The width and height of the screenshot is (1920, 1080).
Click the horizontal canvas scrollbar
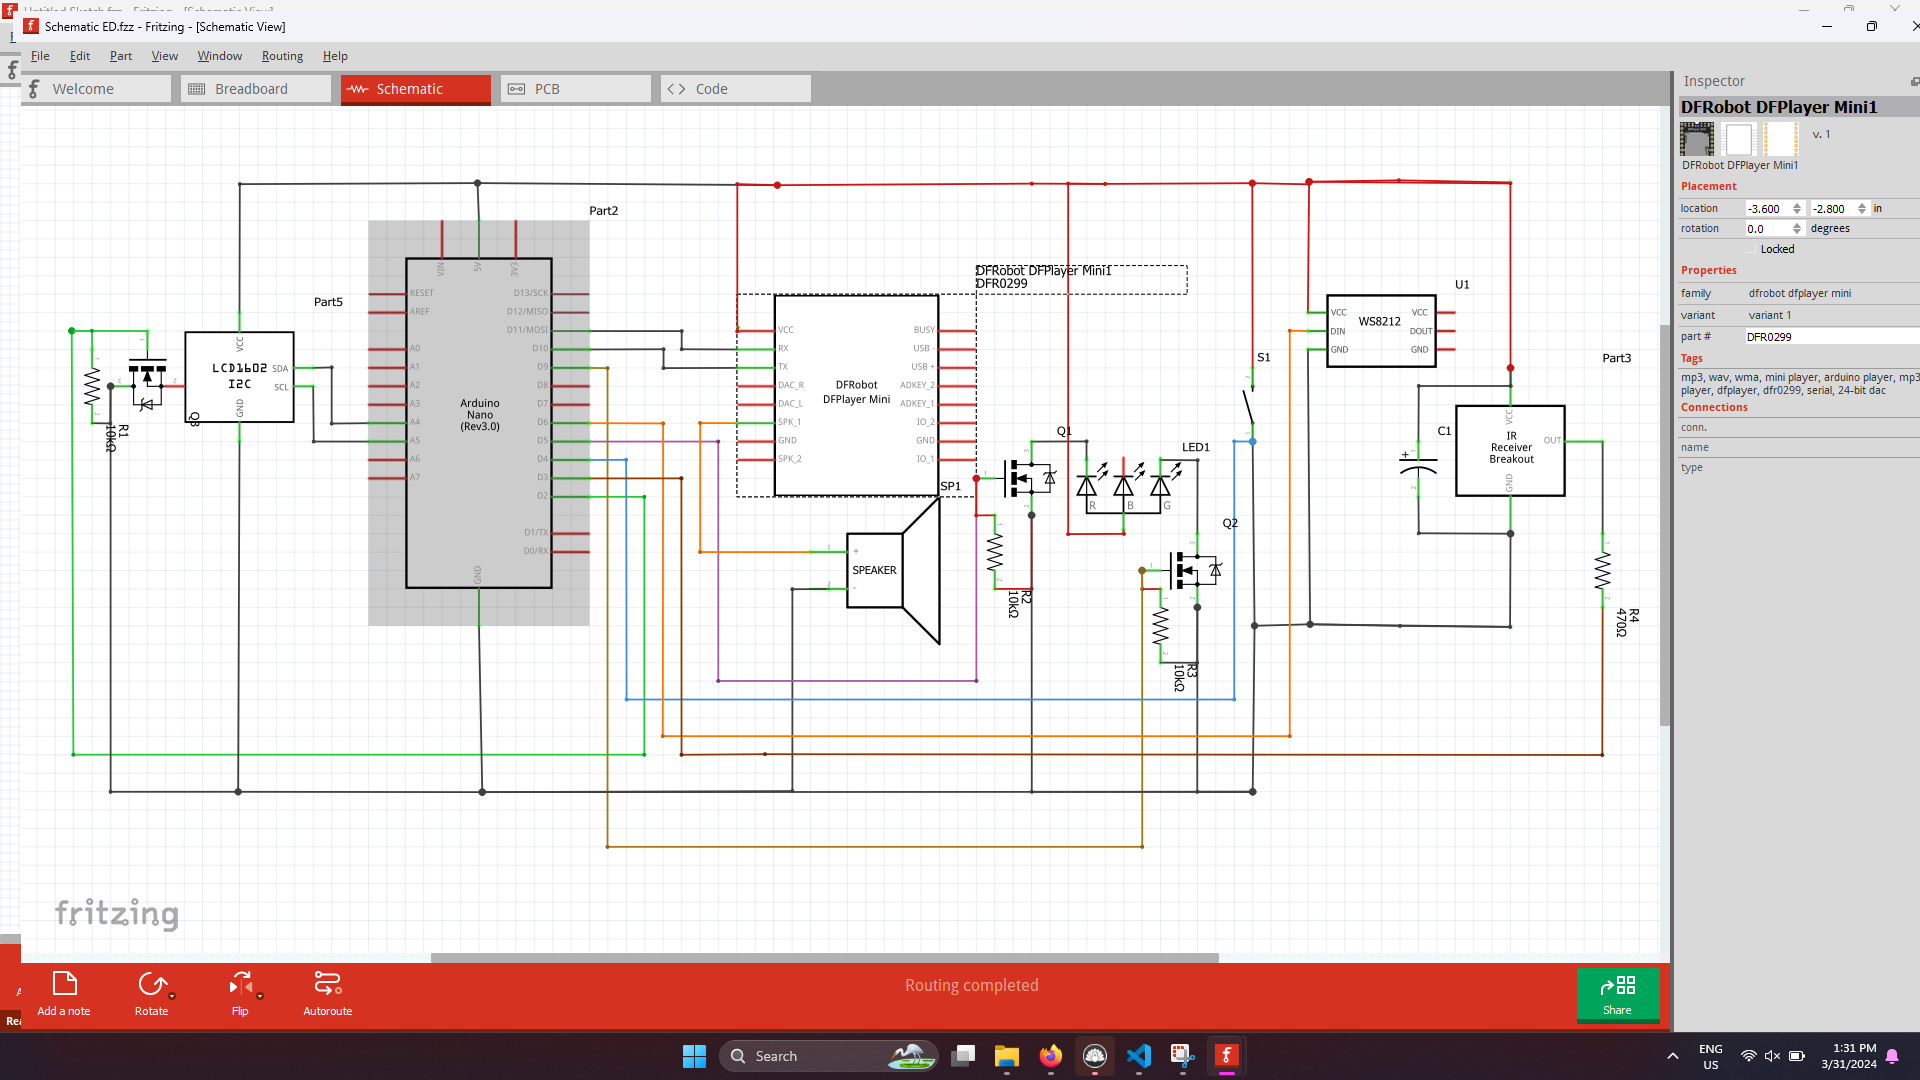[824, 958]
